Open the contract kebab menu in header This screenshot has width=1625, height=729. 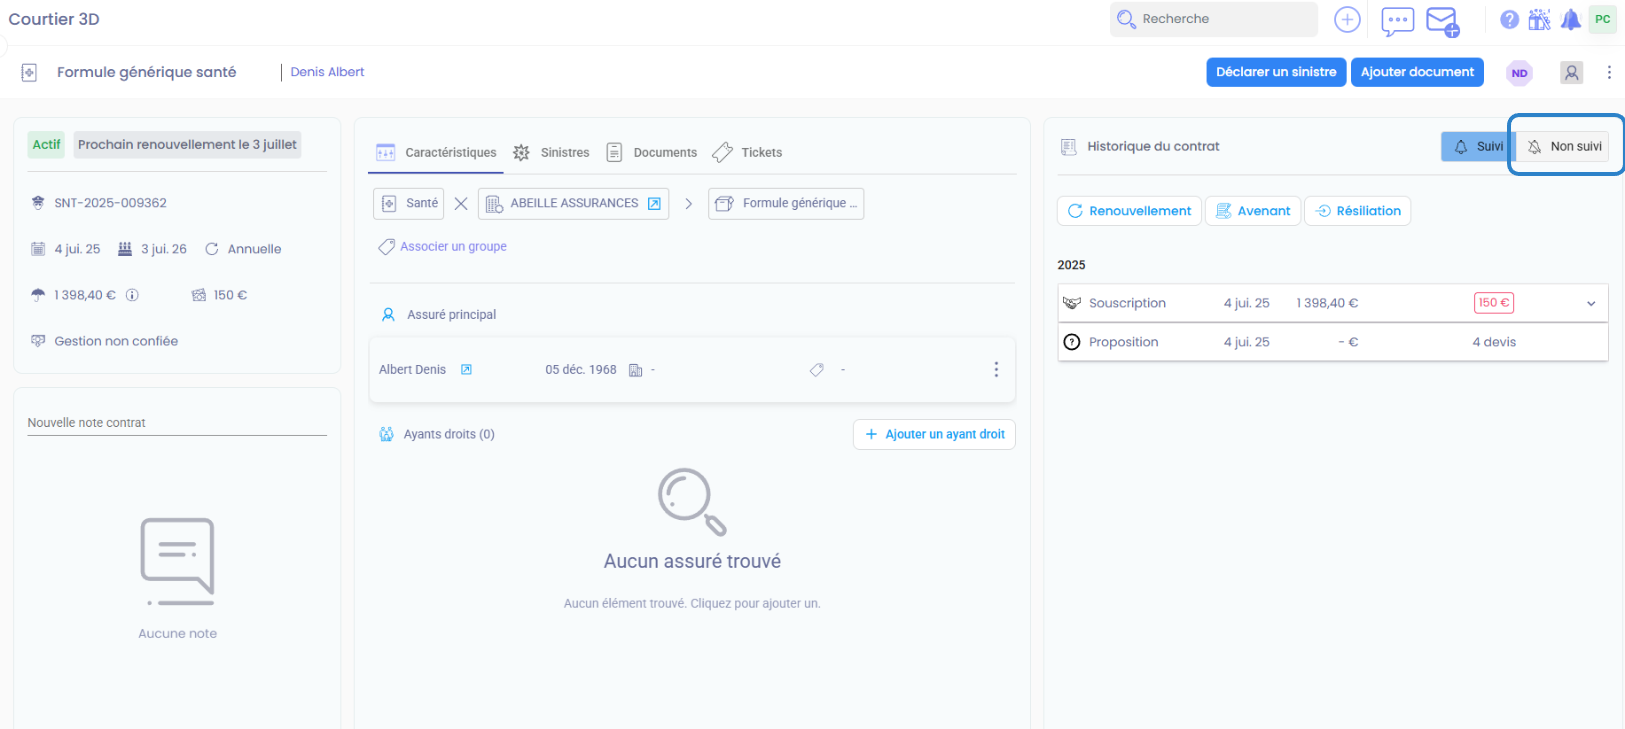coord(1609,72)
